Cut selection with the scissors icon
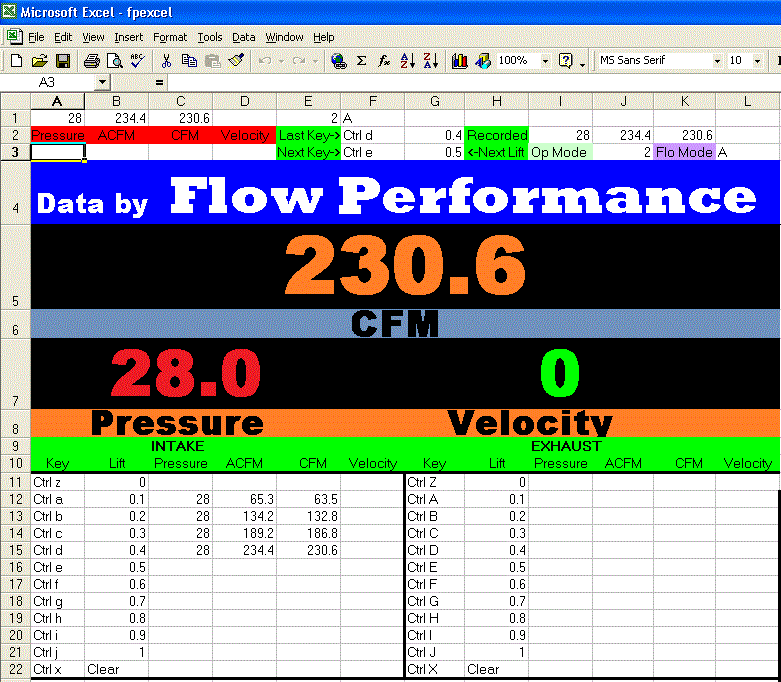 pyautogui.click(x=166, y=61)
